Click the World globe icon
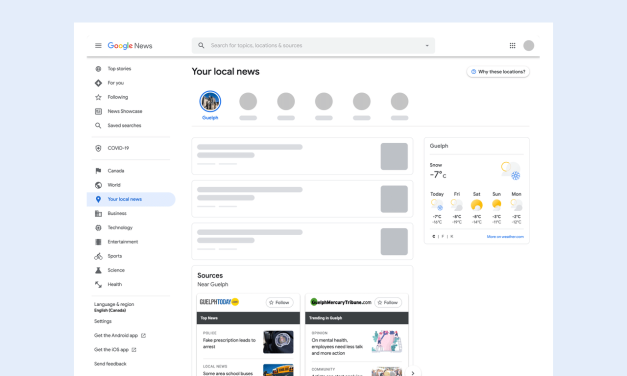The image size is (627, 376). pos(98,185)
